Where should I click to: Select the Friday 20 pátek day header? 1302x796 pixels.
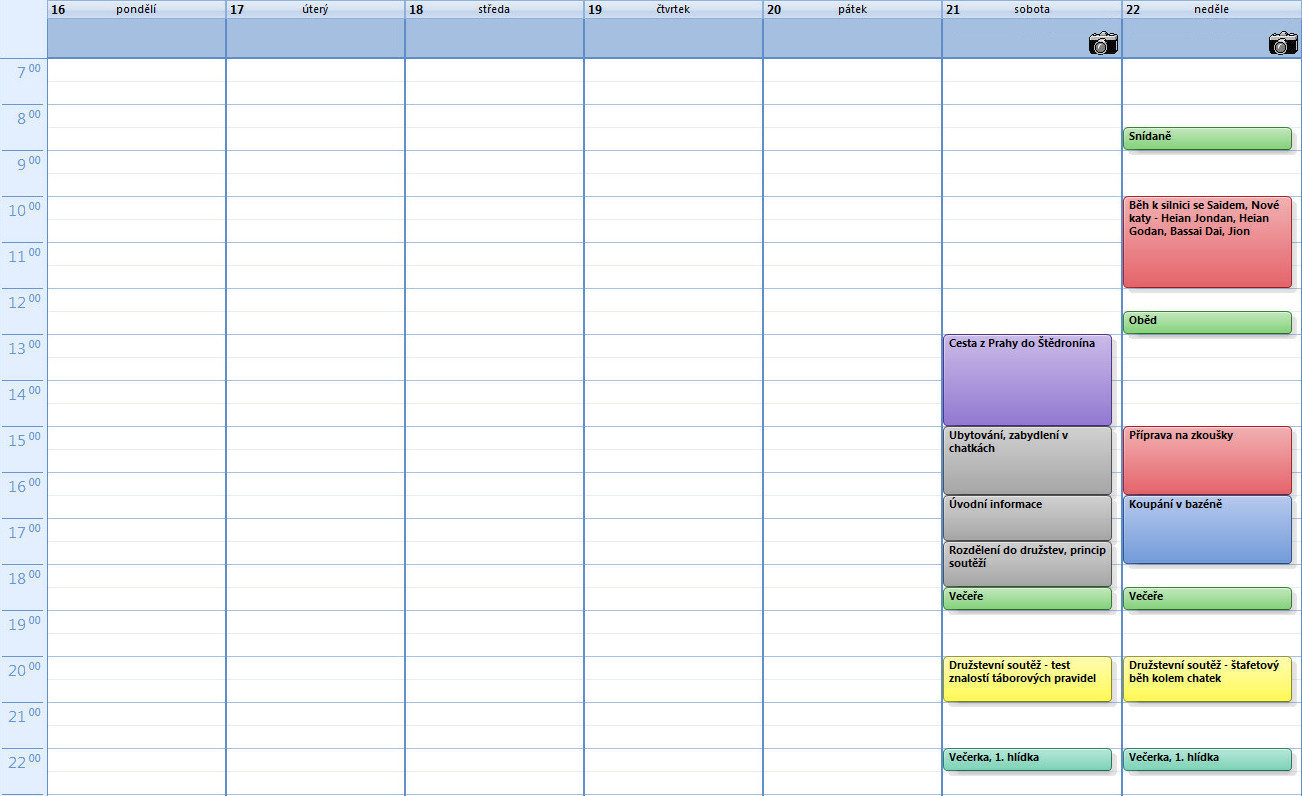852,9
